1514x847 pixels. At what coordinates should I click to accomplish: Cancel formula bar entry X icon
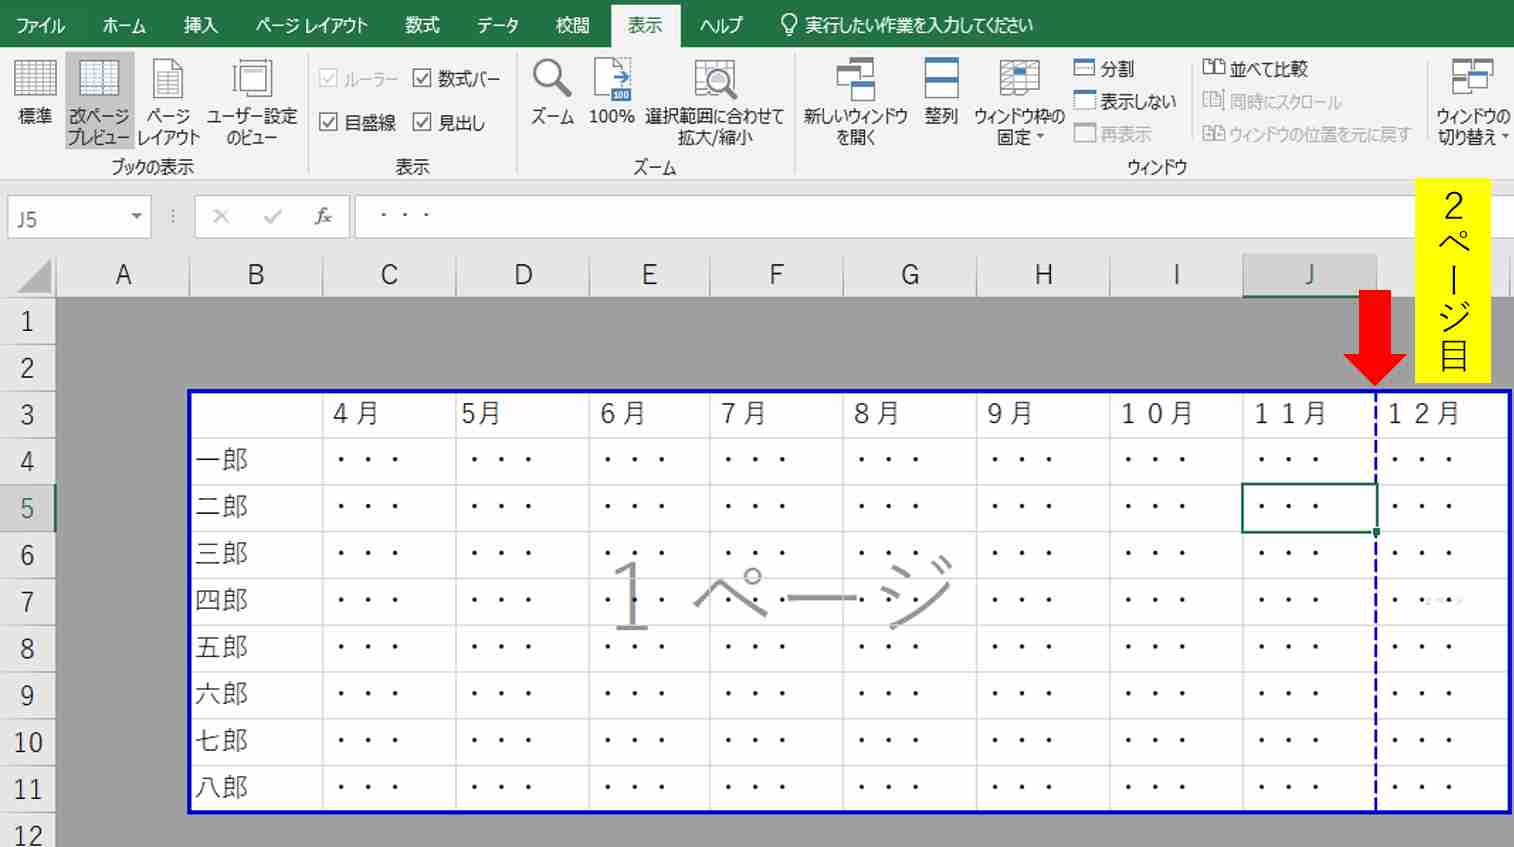point(221,216)
